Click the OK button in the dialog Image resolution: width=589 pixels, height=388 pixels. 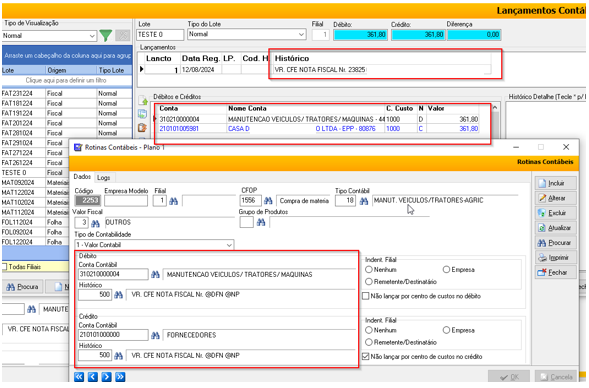pyautogui.click(x=509, y=377)
